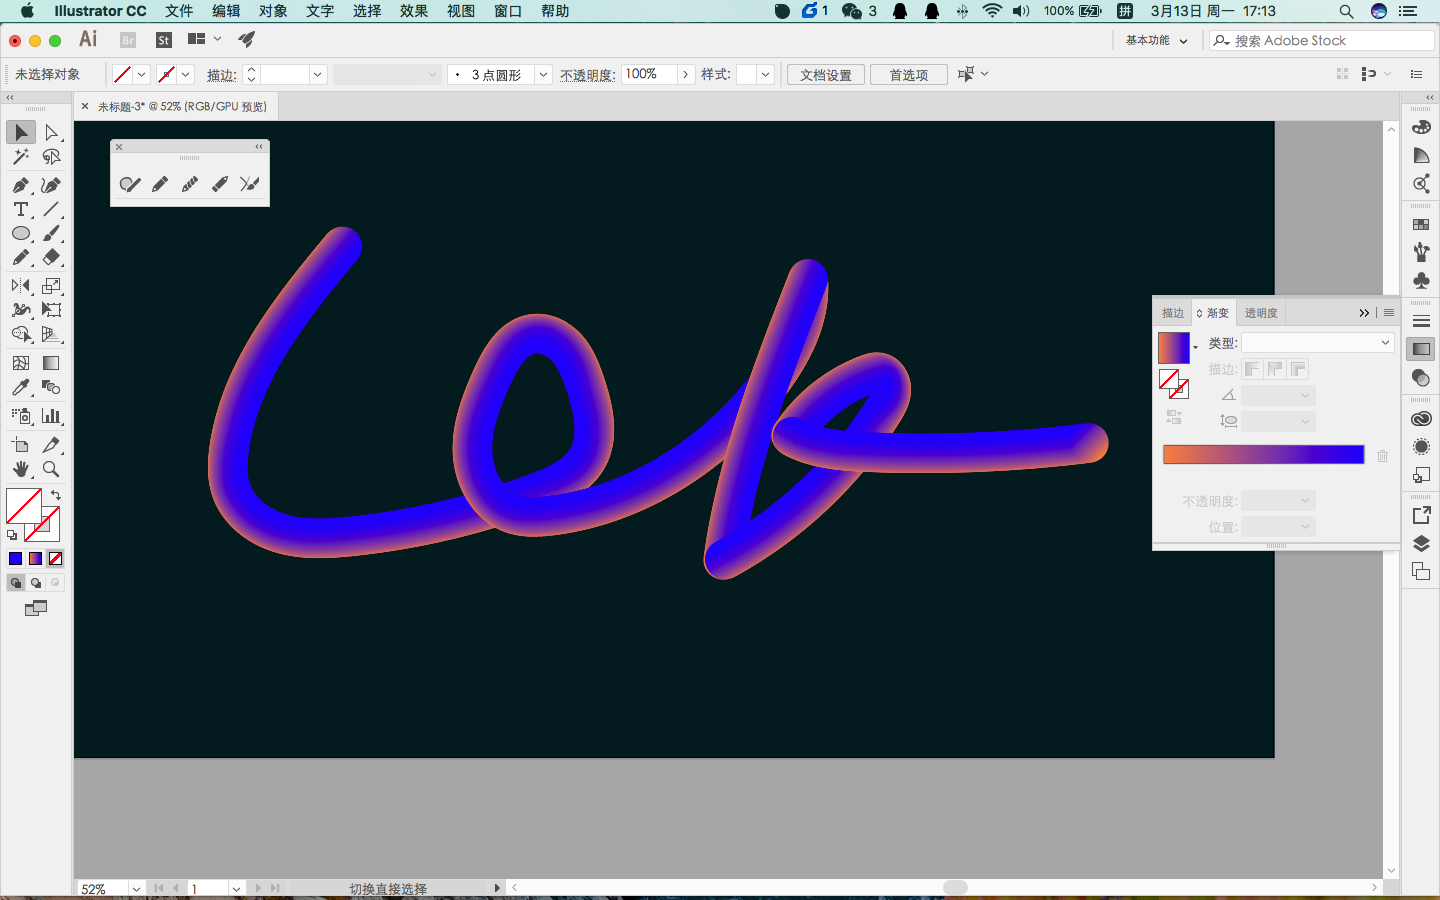Open stroke weight 描边 dropdown
1440x900 pixels.
coord(318,75)
